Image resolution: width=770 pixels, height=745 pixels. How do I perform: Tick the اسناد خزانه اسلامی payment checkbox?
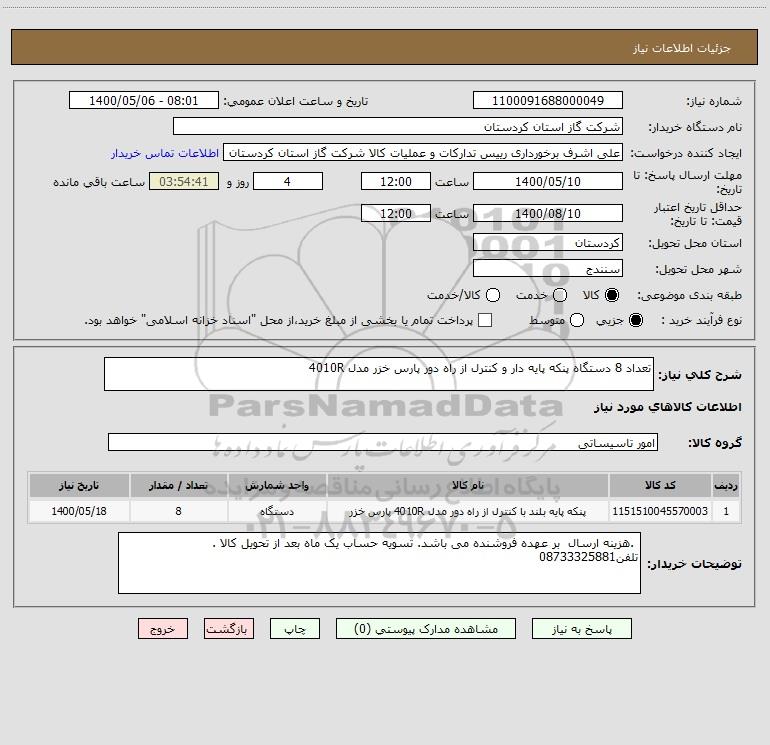[485, 320]
